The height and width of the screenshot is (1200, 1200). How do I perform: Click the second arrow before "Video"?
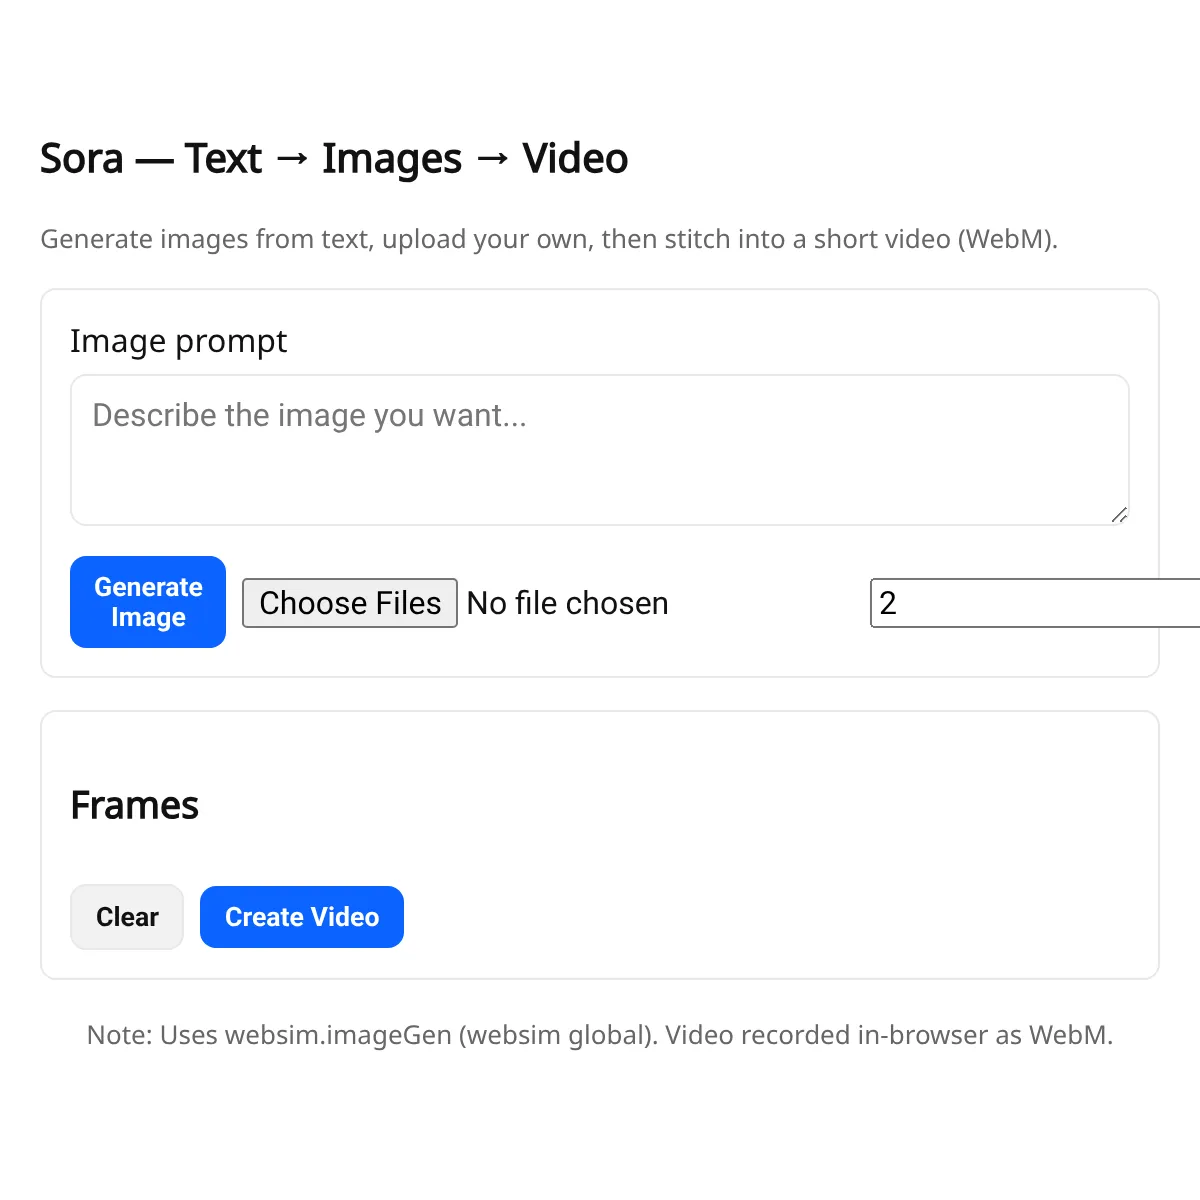[x=492, y=159]
